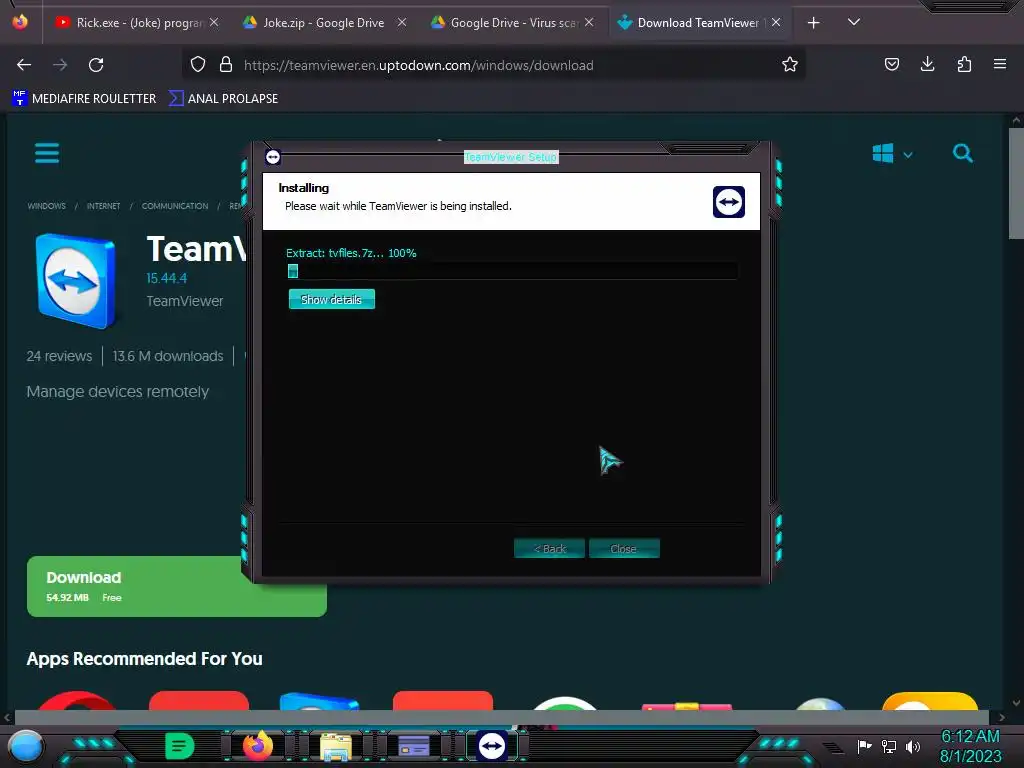Open the Firefox downloads panel
The height and width of the screenshot is (768, 1024).
(x=927, y=64)
